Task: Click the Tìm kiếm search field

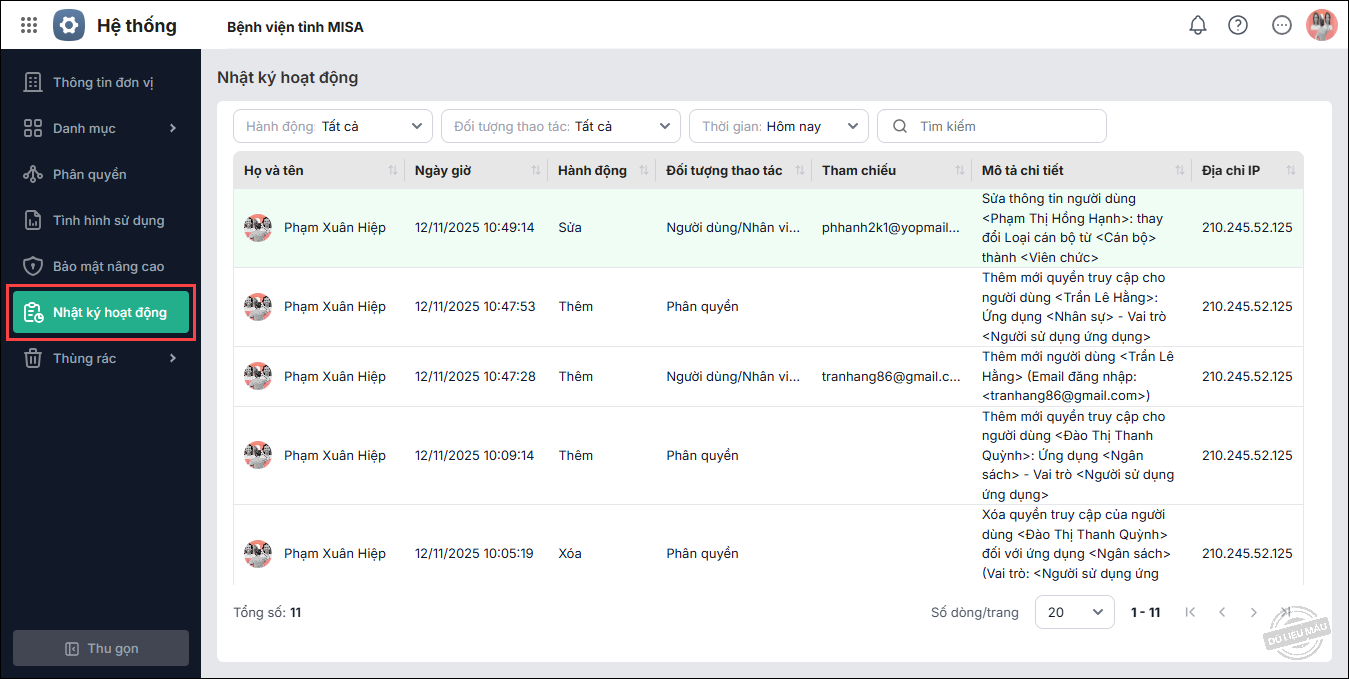Action: pyautogui.click(x=1000, y=126)
